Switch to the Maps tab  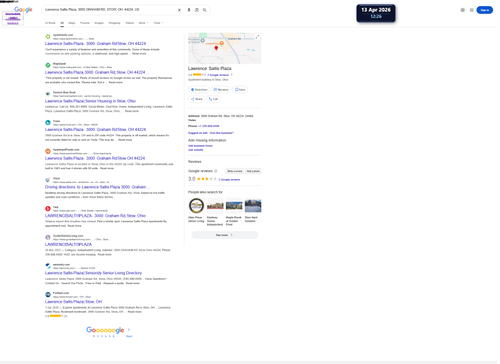[72, 23]
